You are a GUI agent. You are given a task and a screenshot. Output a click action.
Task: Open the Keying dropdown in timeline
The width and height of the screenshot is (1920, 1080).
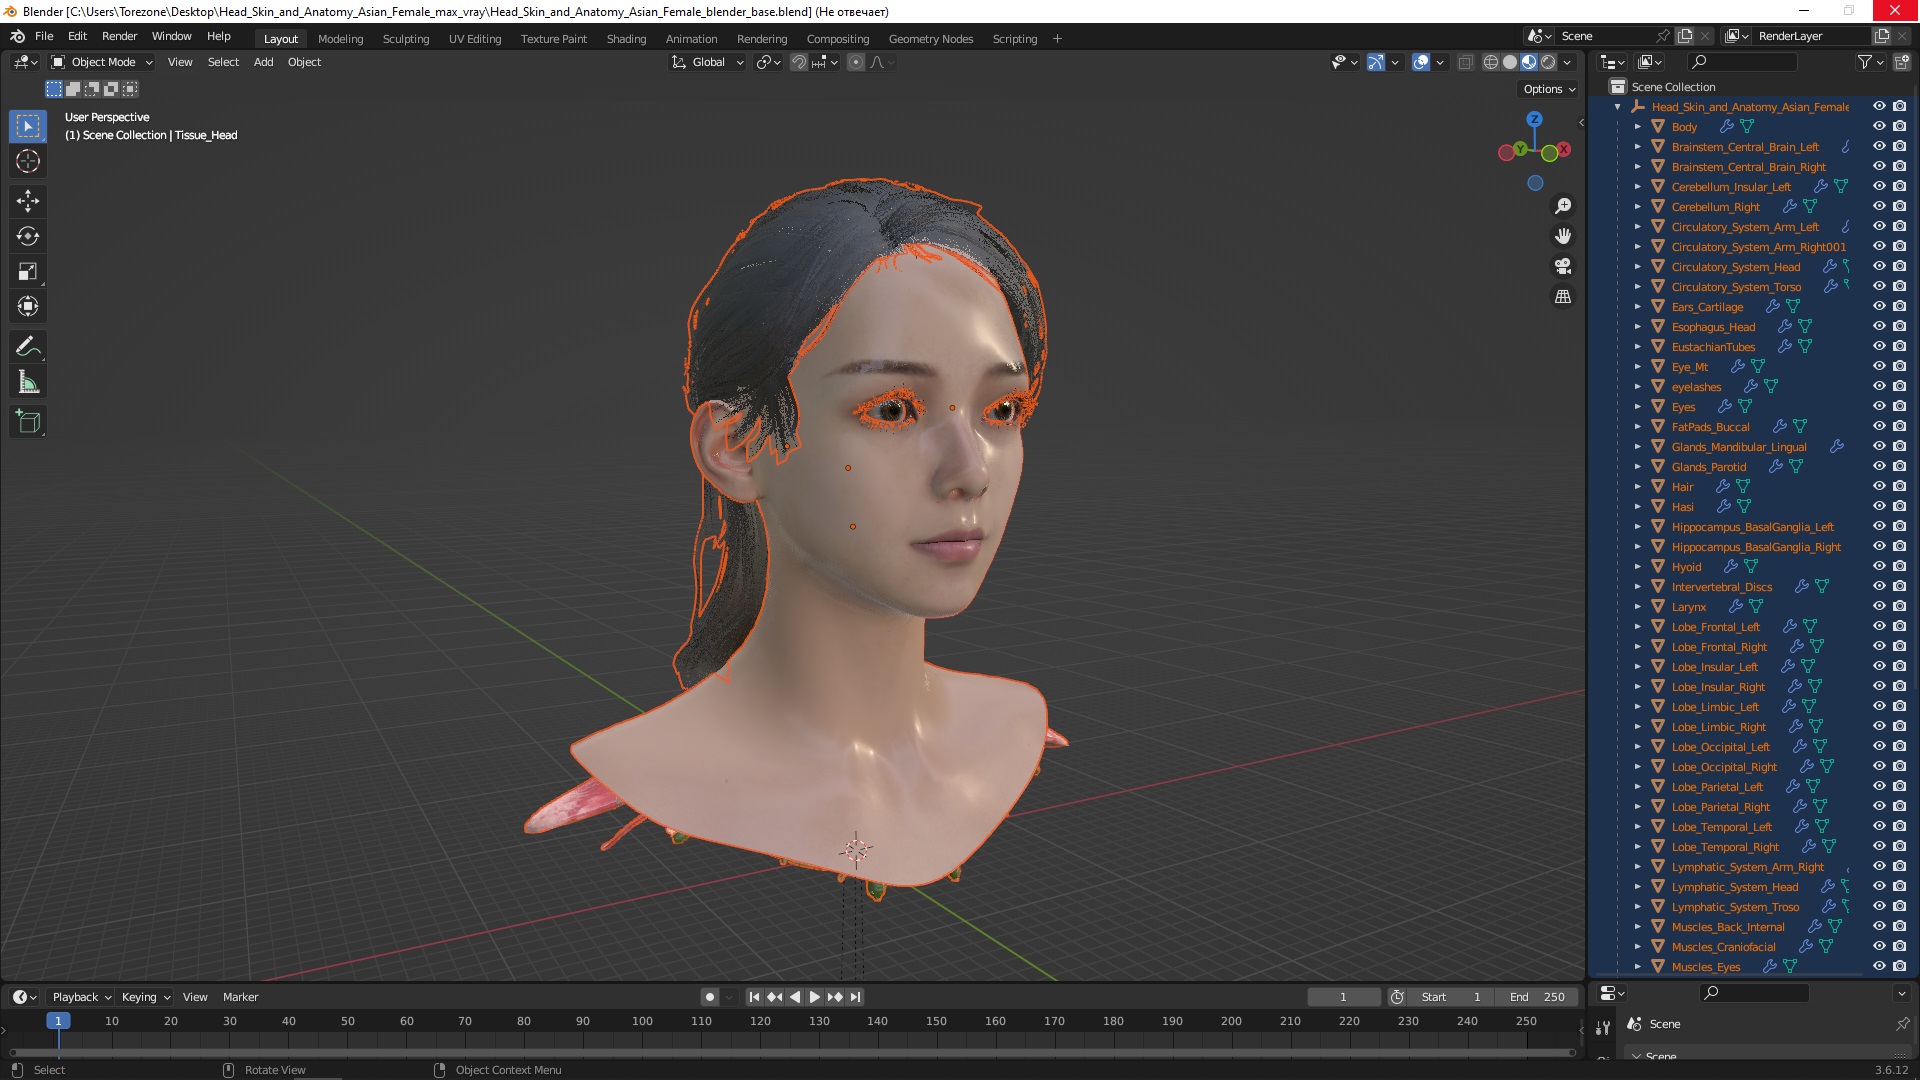pos(146,997)
